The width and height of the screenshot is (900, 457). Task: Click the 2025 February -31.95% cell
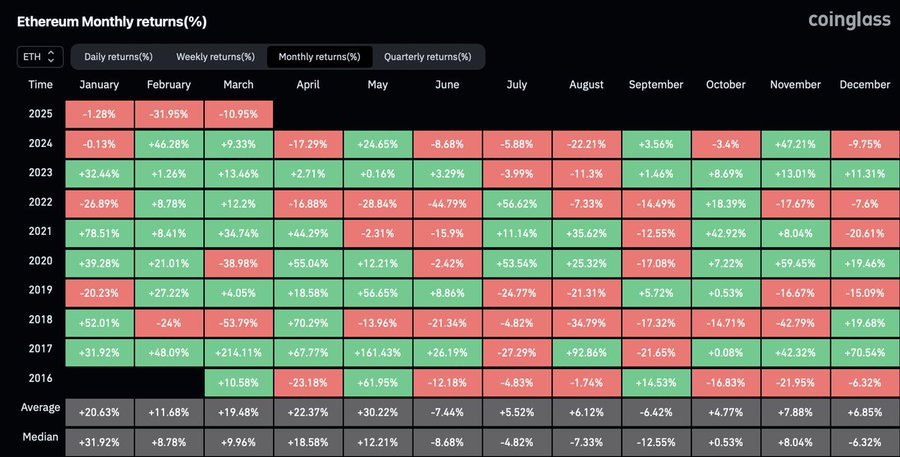point(169,114)
